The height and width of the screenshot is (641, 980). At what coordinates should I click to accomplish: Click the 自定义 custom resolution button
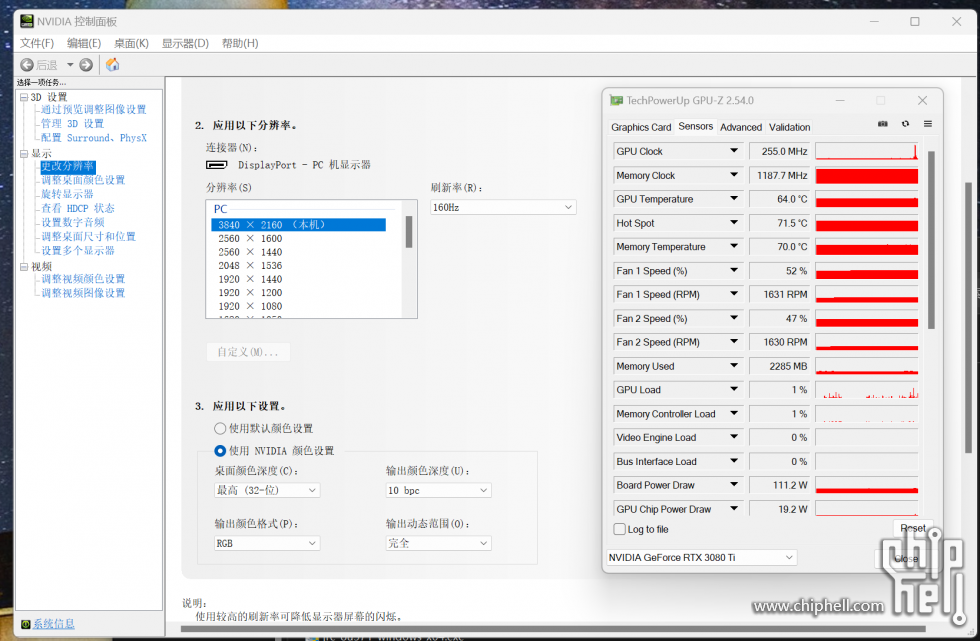click(248, 352)
